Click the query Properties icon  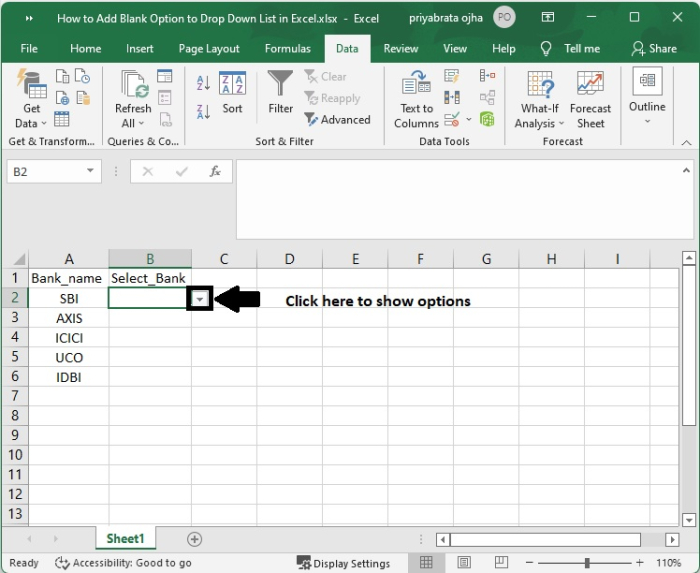[165, 98]
